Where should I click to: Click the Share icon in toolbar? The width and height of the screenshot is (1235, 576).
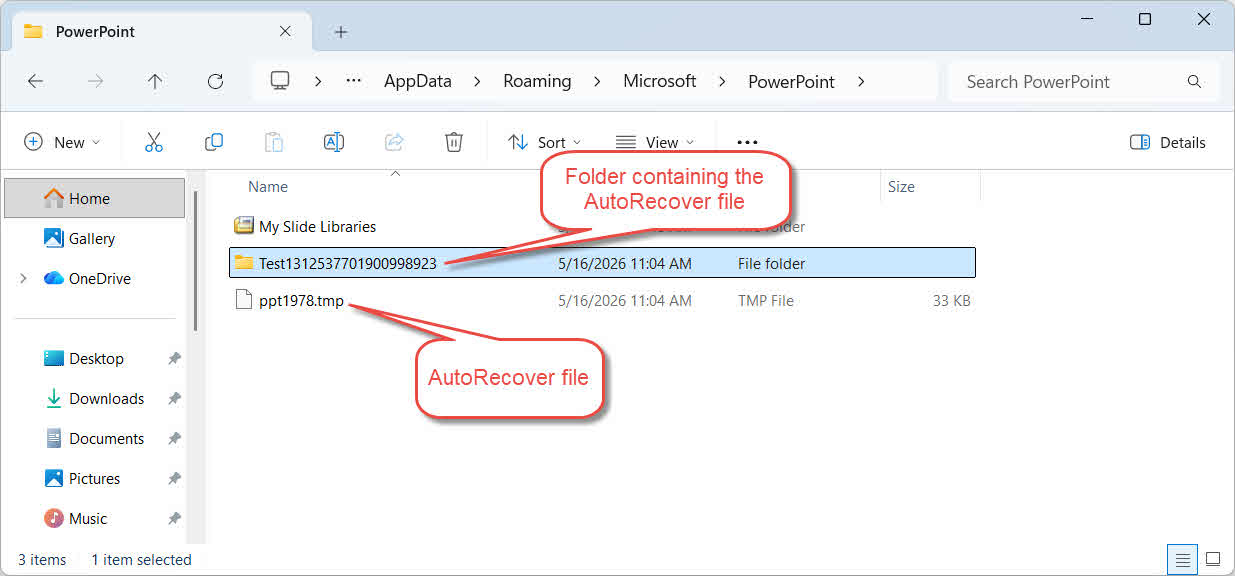[x=394, y=142]
